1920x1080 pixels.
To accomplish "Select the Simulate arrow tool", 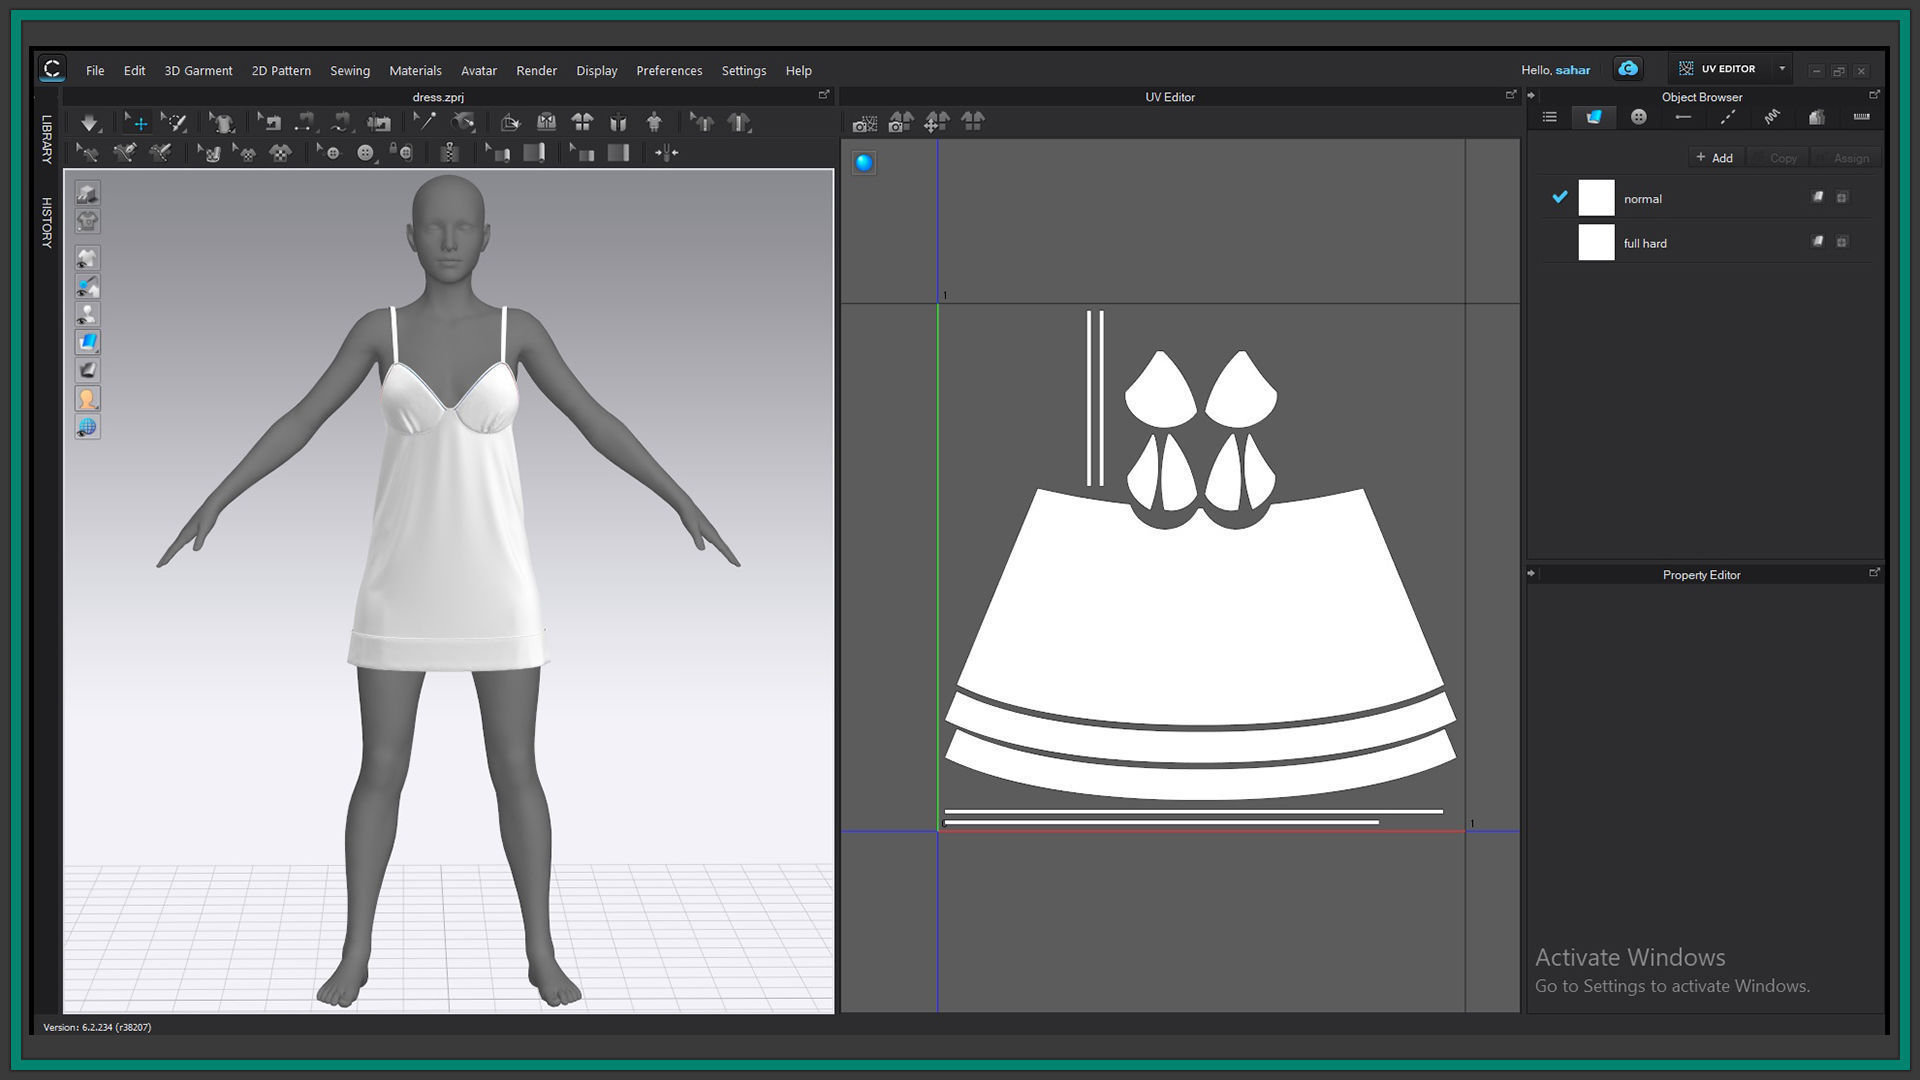I will tap(89, 123).
